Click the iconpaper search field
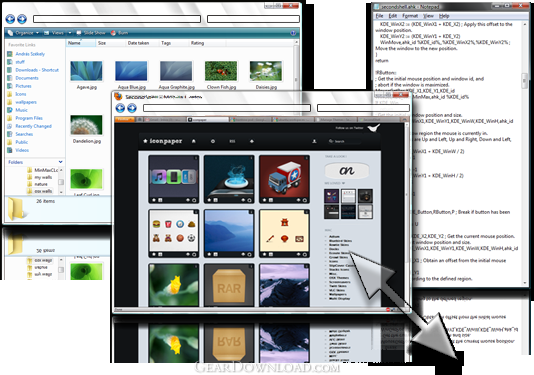 344,141
